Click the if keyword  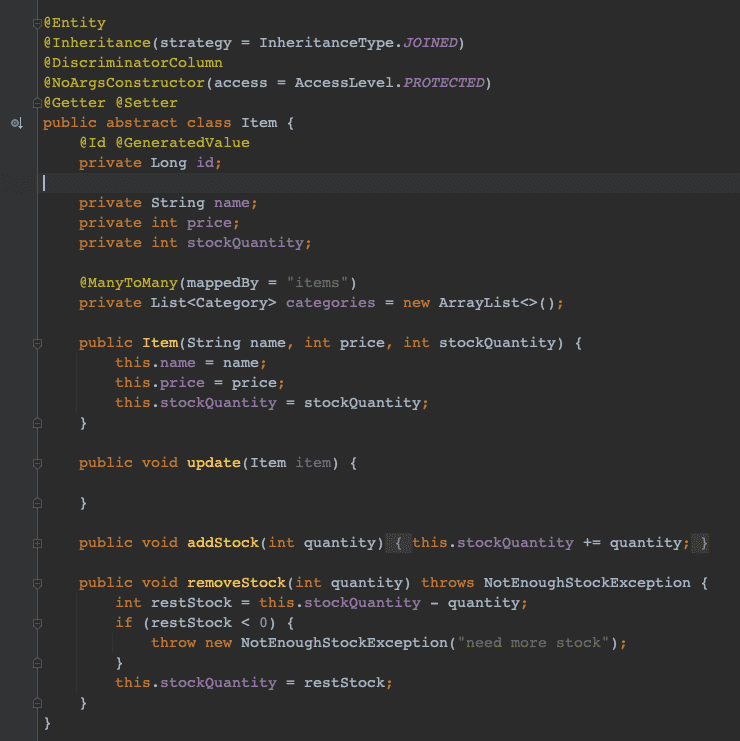click(x=124, y=623)
